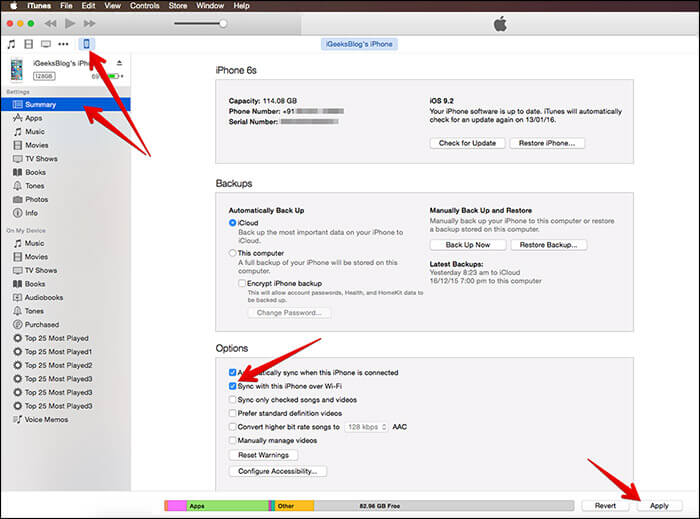Select Summary in the Settings sidebar
The image size is (700, 519).
pos(66,104)
